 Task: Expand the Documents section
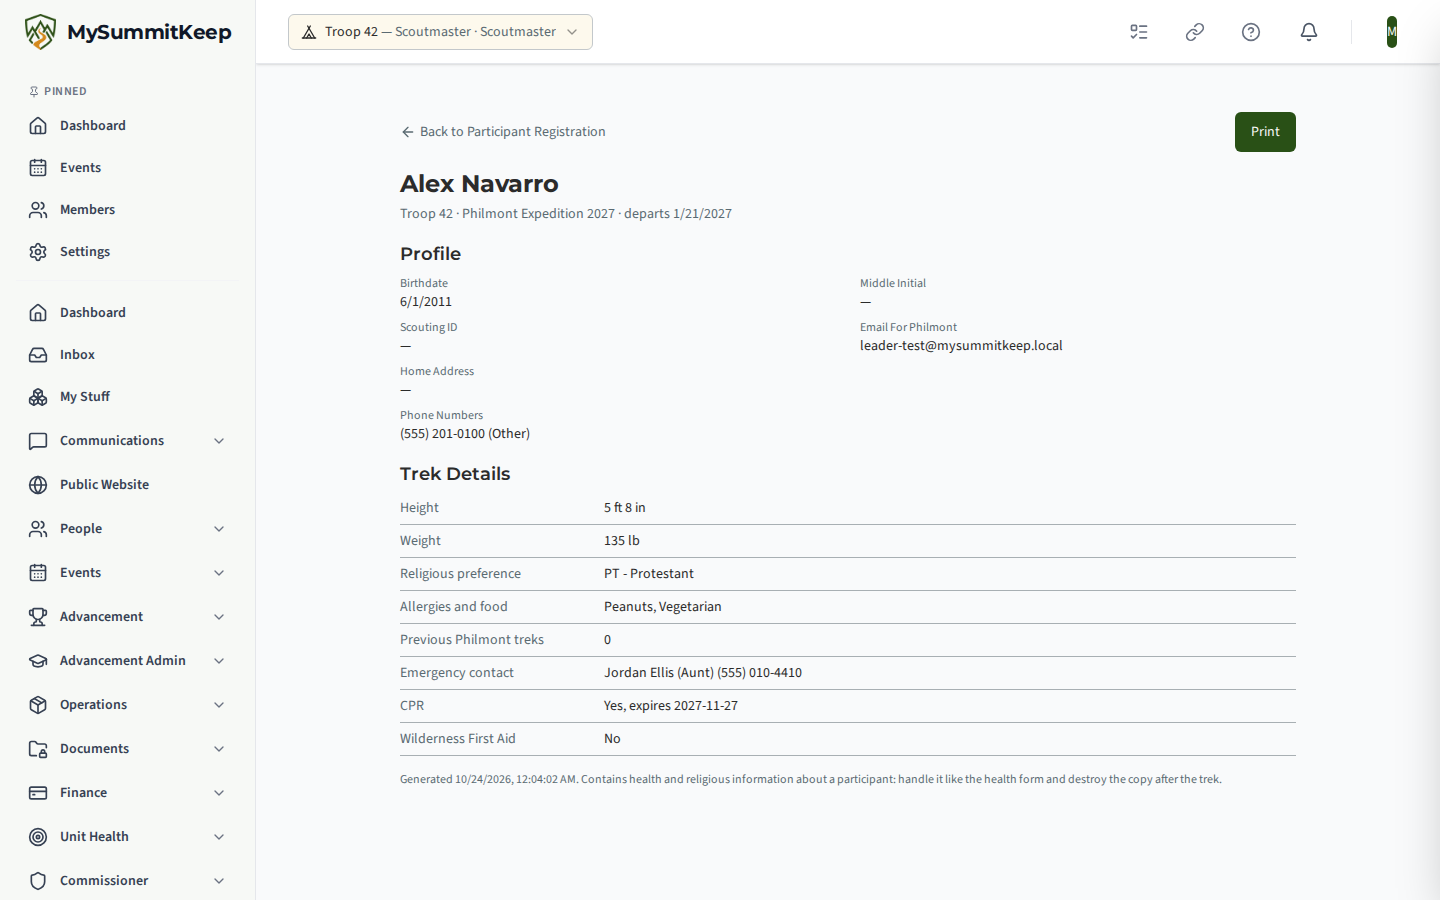(x=128, y=748)
